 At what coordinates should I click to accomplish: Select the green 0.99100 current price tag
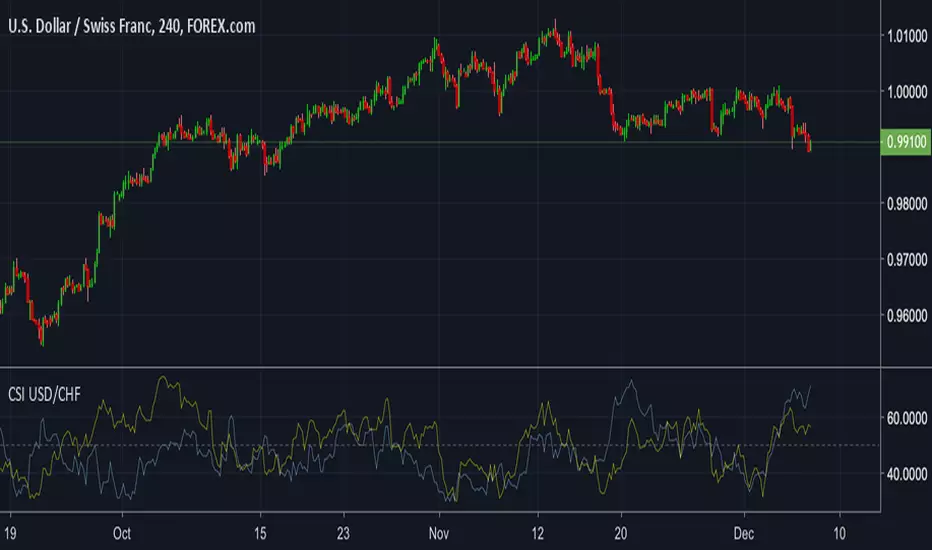point(906,142)
